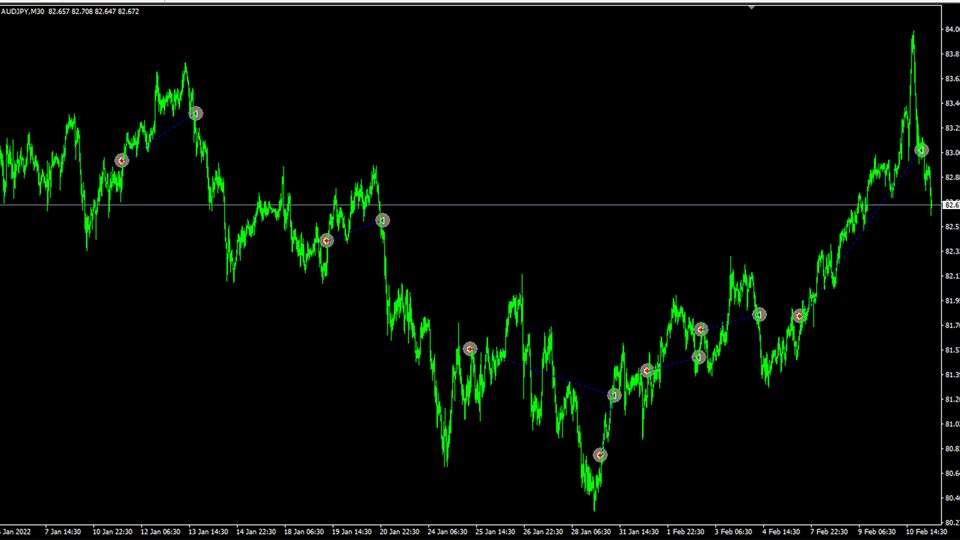The height and width of the screenshot is (540, 960).
Task: Click the '10 Jan 22:30' time axis label
Action: (112, 532)
